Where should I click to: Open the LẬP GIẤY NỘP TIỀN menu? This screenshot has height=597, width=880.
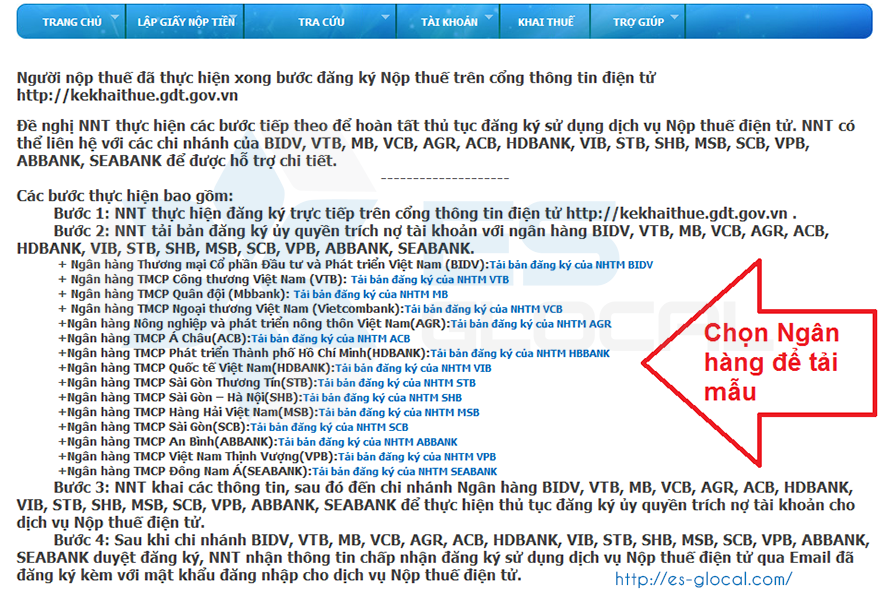pos(186,22)
